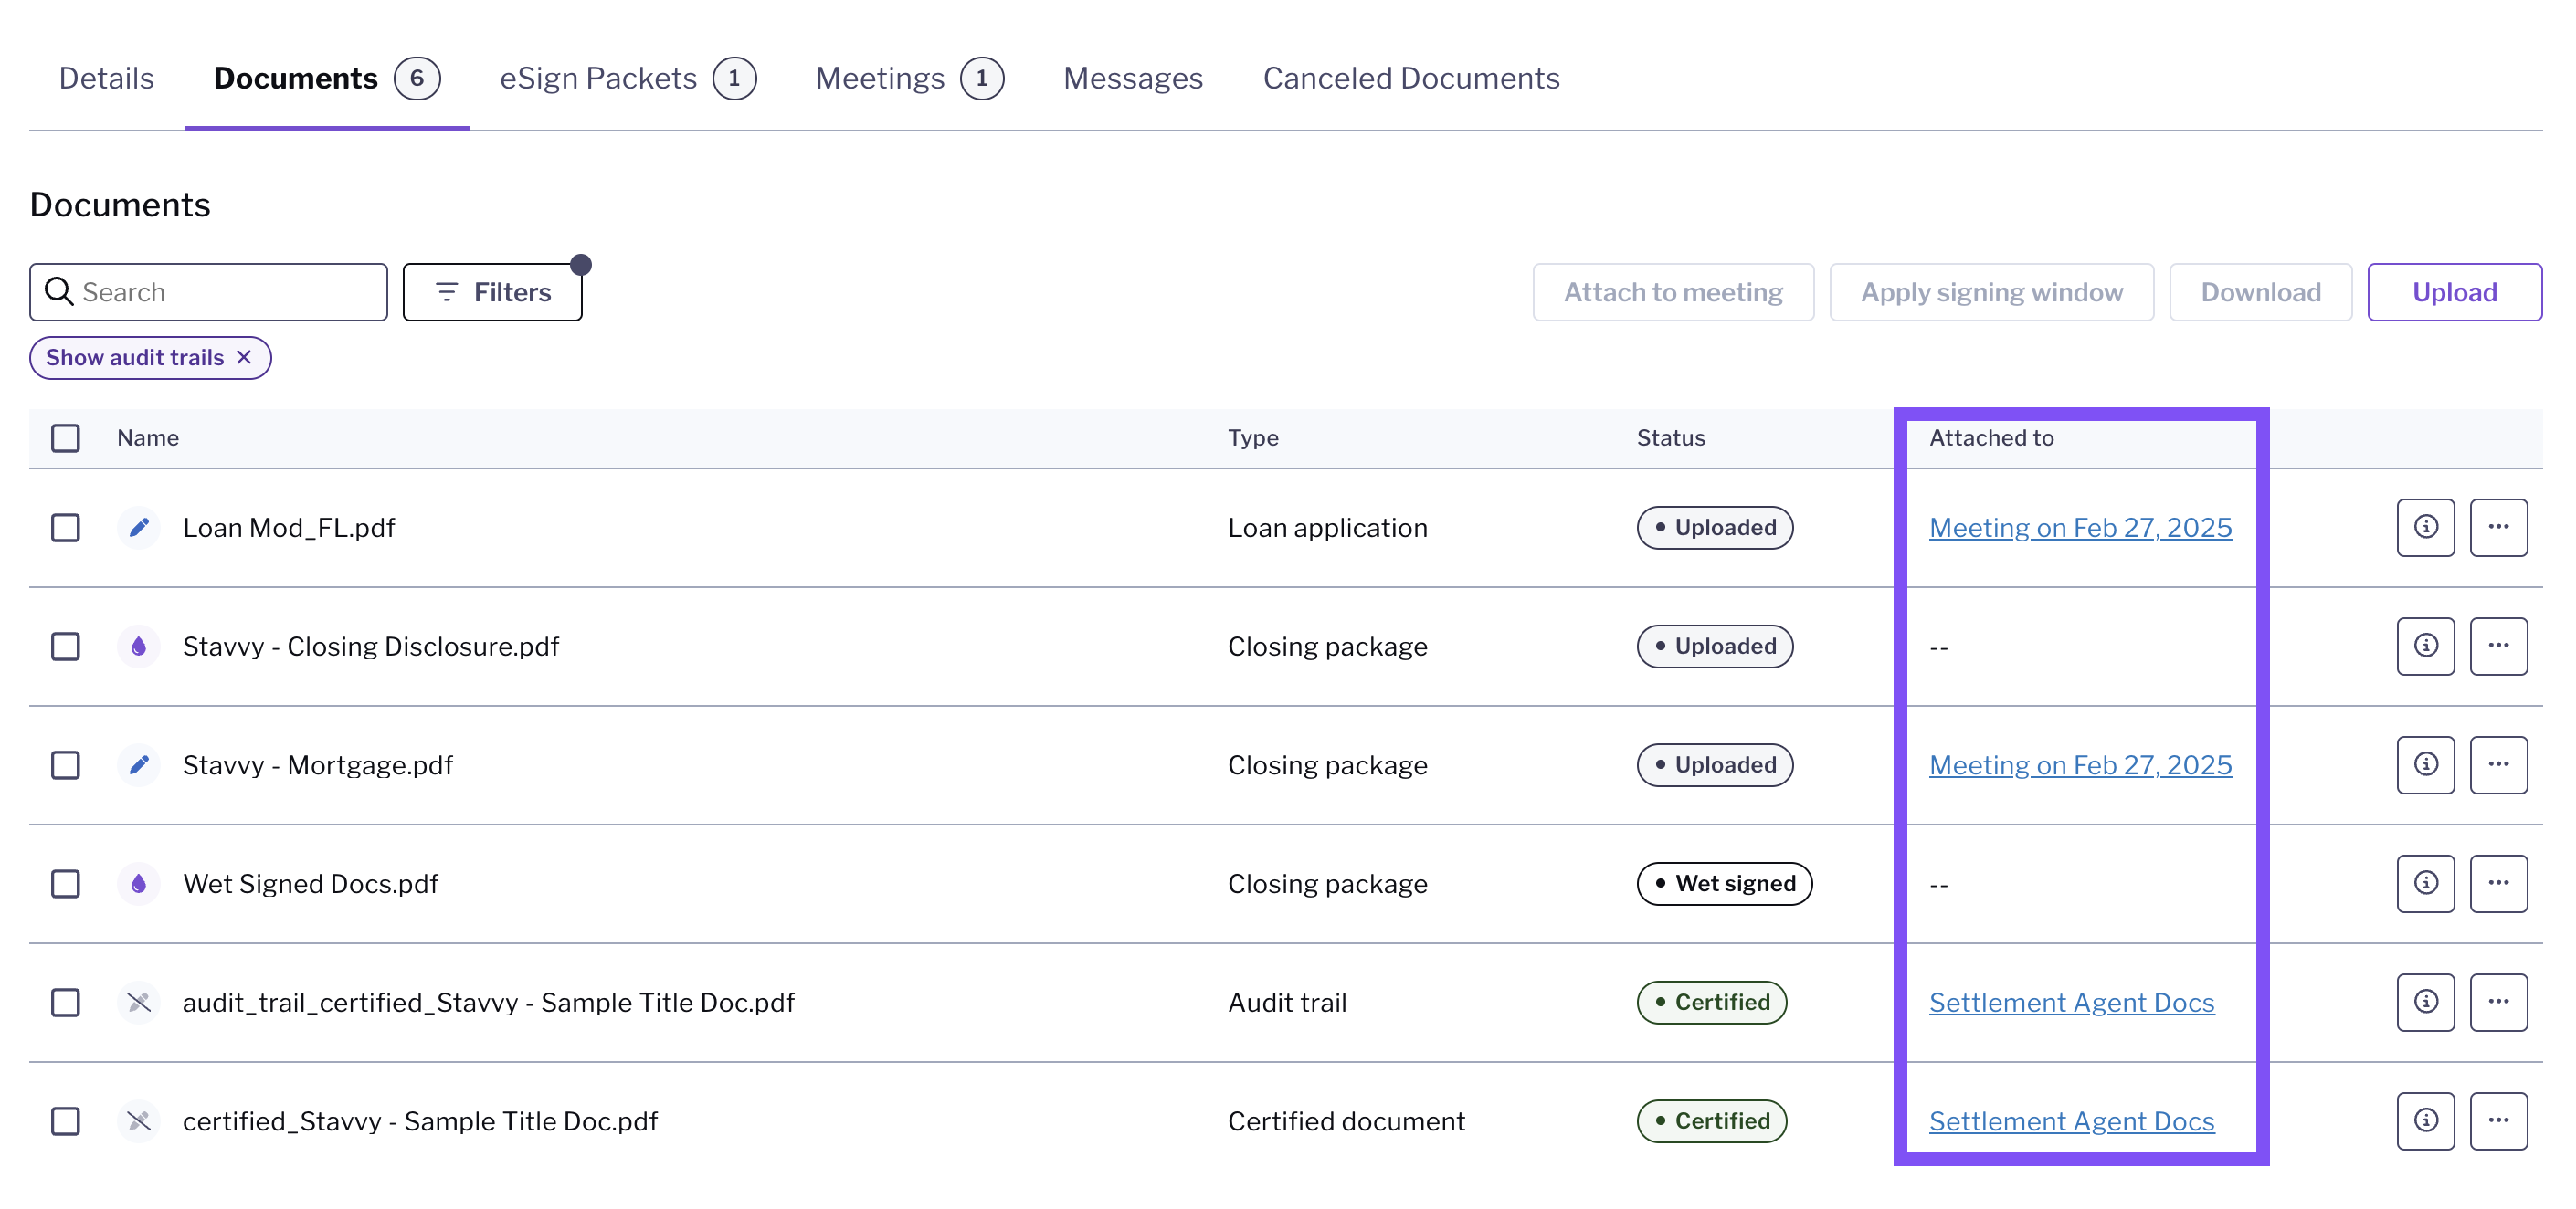The image size is (2576, 1209).
Task: Click the pencil icon beside Loan Mod_FL.pdf
Action: (x=139, y=527)
